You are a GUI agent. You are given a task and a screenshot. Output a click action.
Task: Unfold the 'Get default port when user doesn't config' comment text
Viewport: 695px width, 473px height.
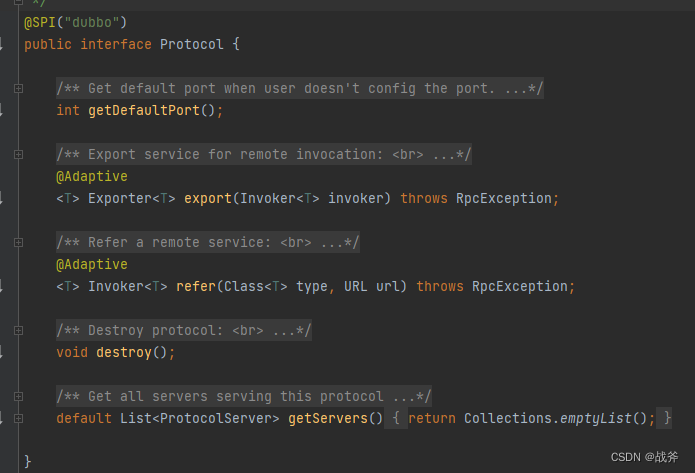(x=300, y=88)
